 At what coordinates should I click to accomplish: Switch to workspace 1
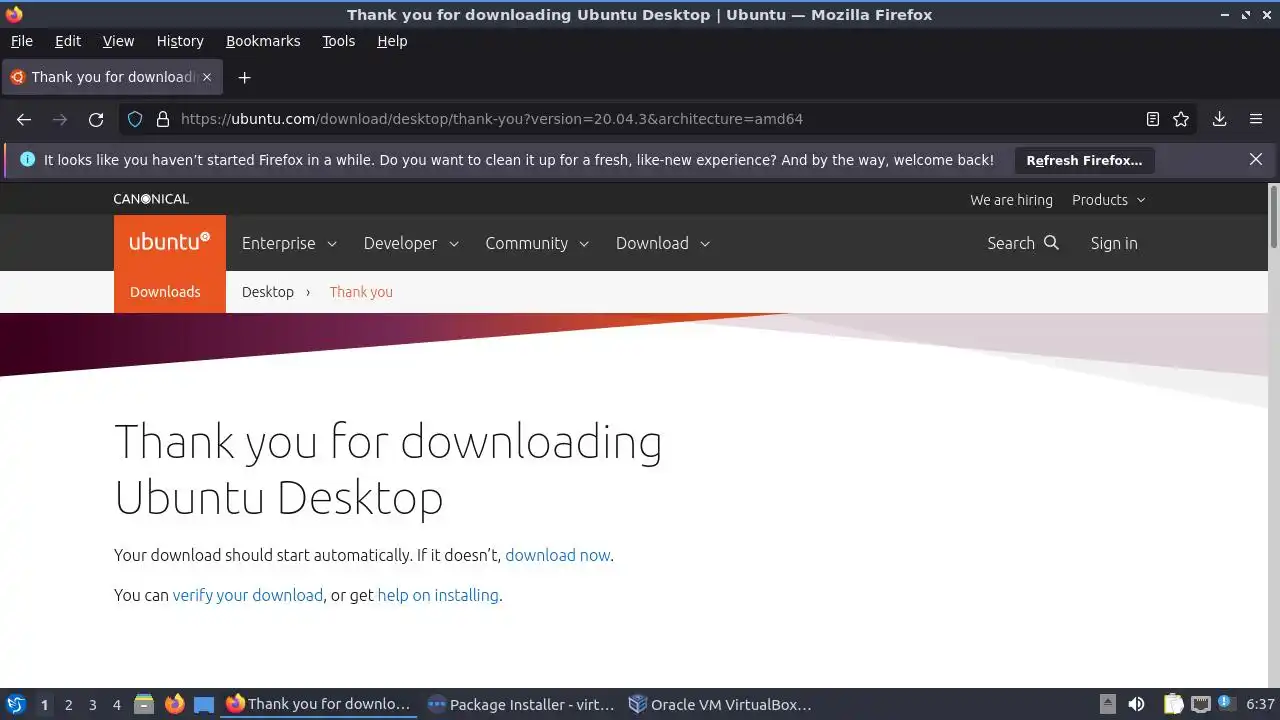(44, 705)
